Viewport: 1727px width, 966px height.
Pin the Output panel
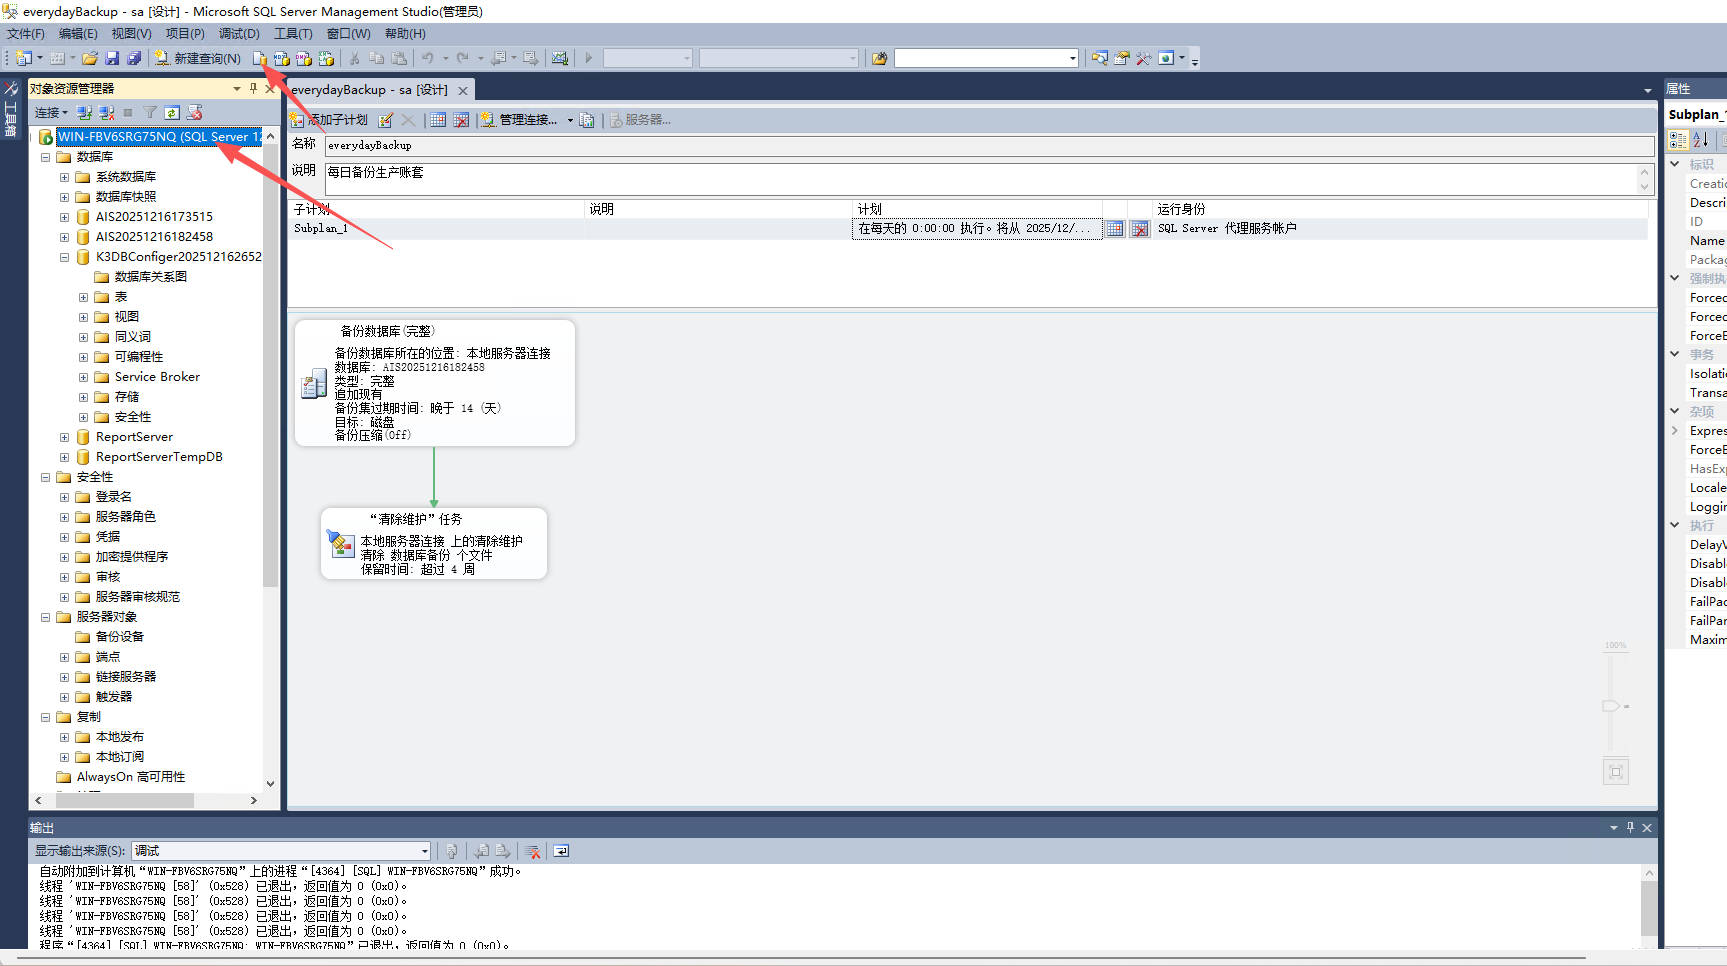[1630, 827]
